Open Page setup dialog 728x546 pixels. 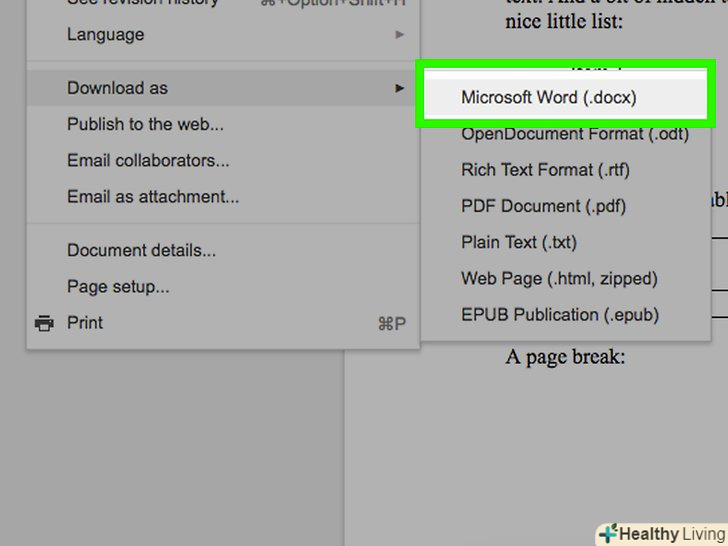coord(223,287)
